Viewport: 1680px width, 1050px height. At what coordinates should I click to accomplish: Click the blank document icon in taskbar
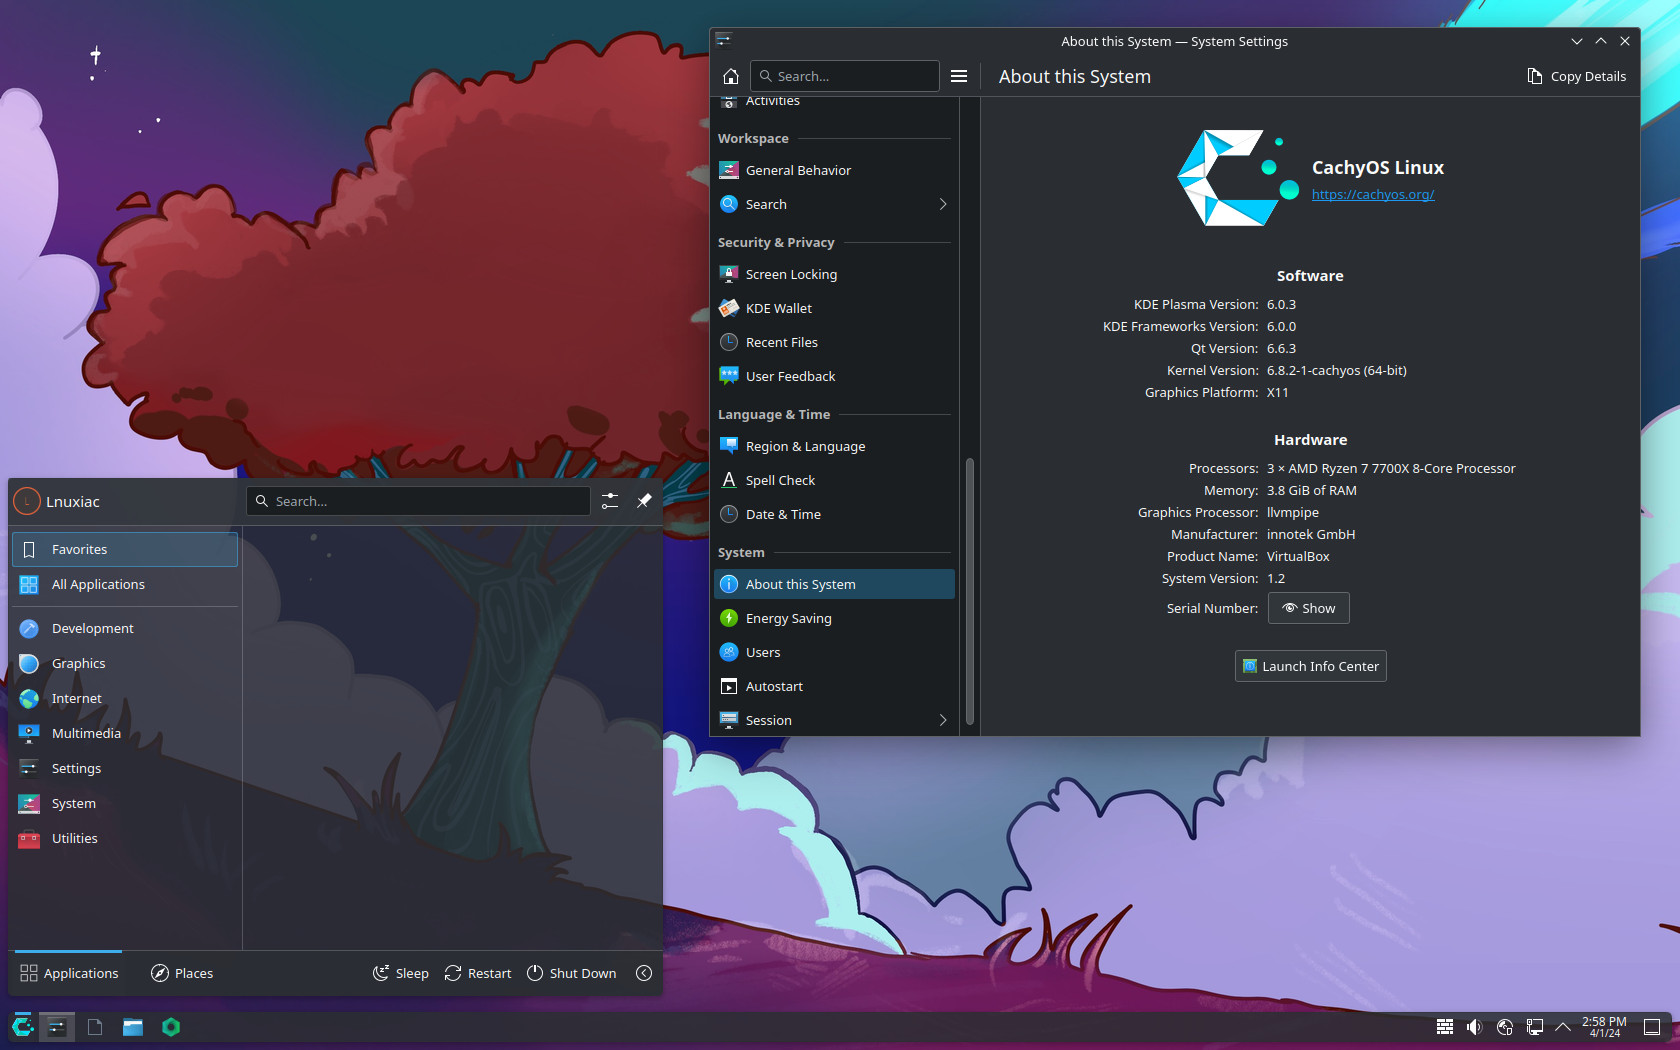click(x=95, y=1027)
